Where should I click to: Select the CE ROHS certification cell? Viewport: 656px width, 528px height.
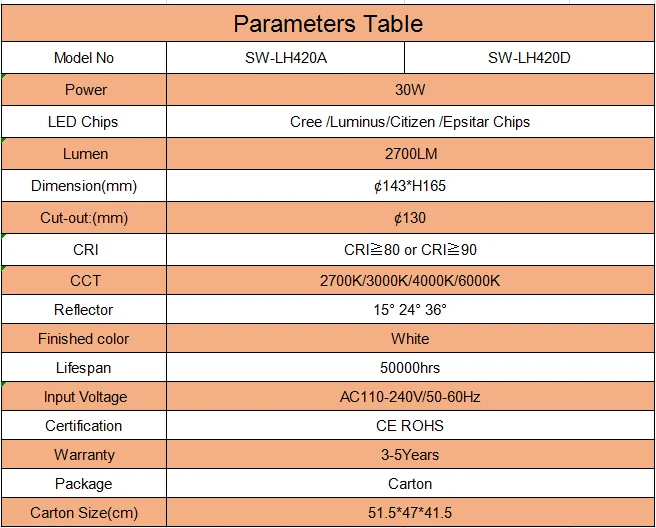click(410, 426)
